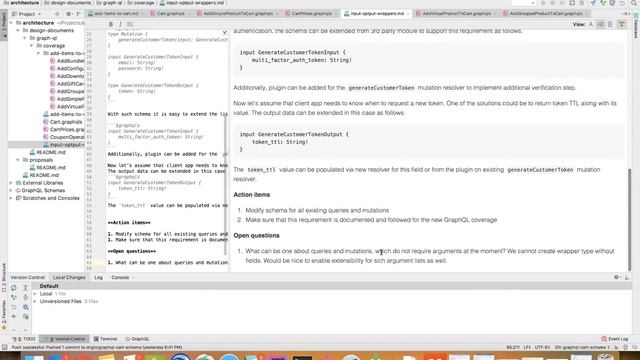Click the copy changelist icon beside plus
This screenshot has height=360, width=640.
click(x=25, y=317)
